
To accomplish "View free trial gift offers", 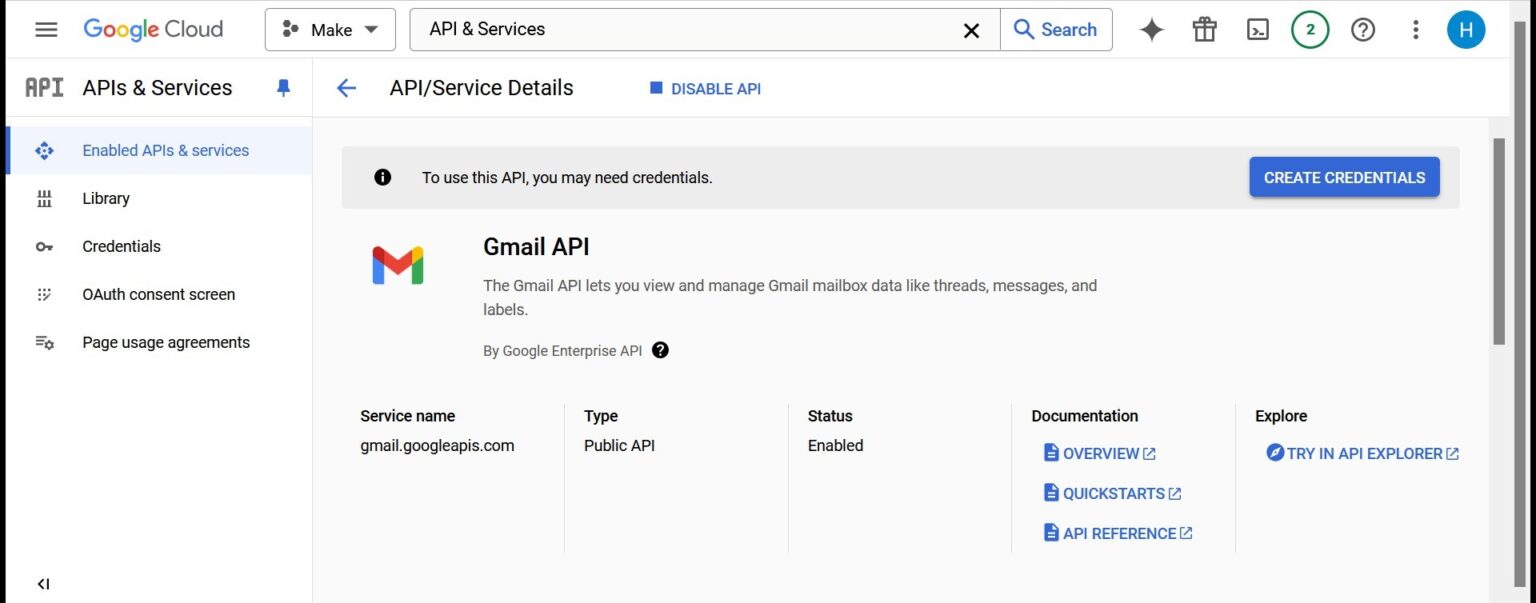I will point(1204,30).
